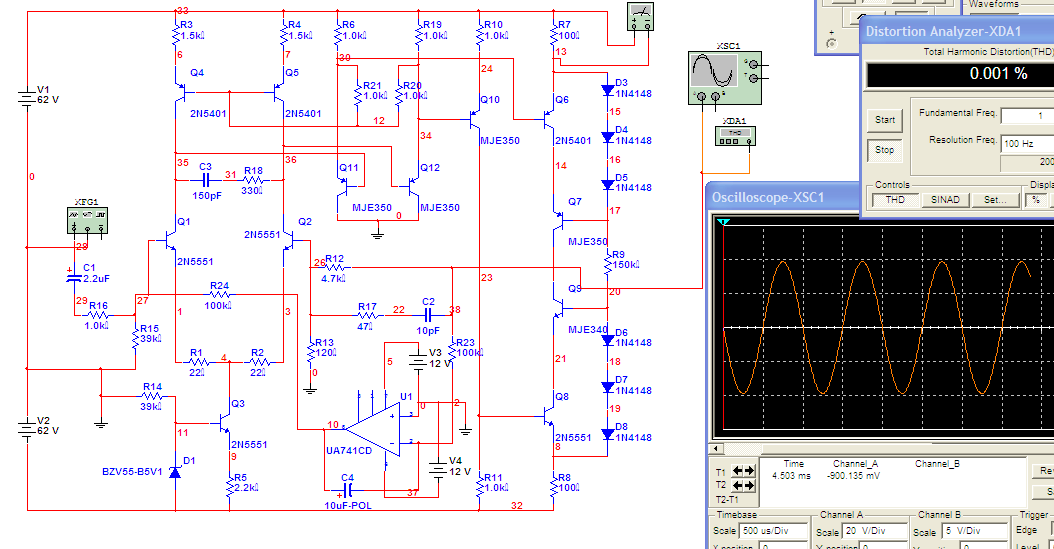Select capacitor C3 150pF
The width and height of the screenshot is (1054, 549).
coord(206,180)
